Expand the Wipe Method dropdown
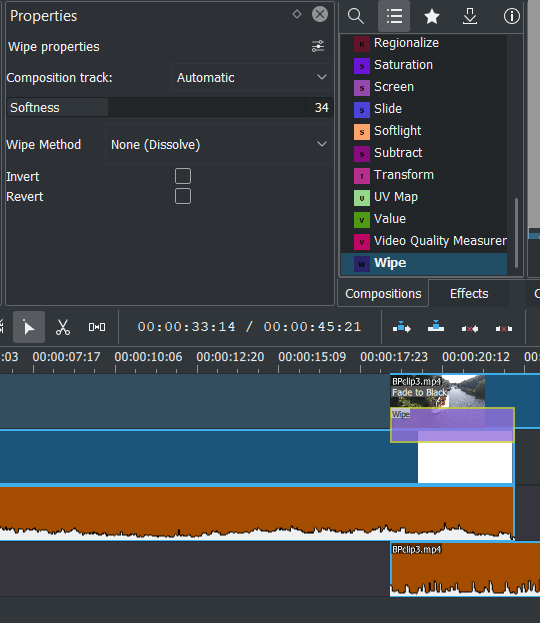The width and height of the screenshot is (540, 623). click(219, 145)
